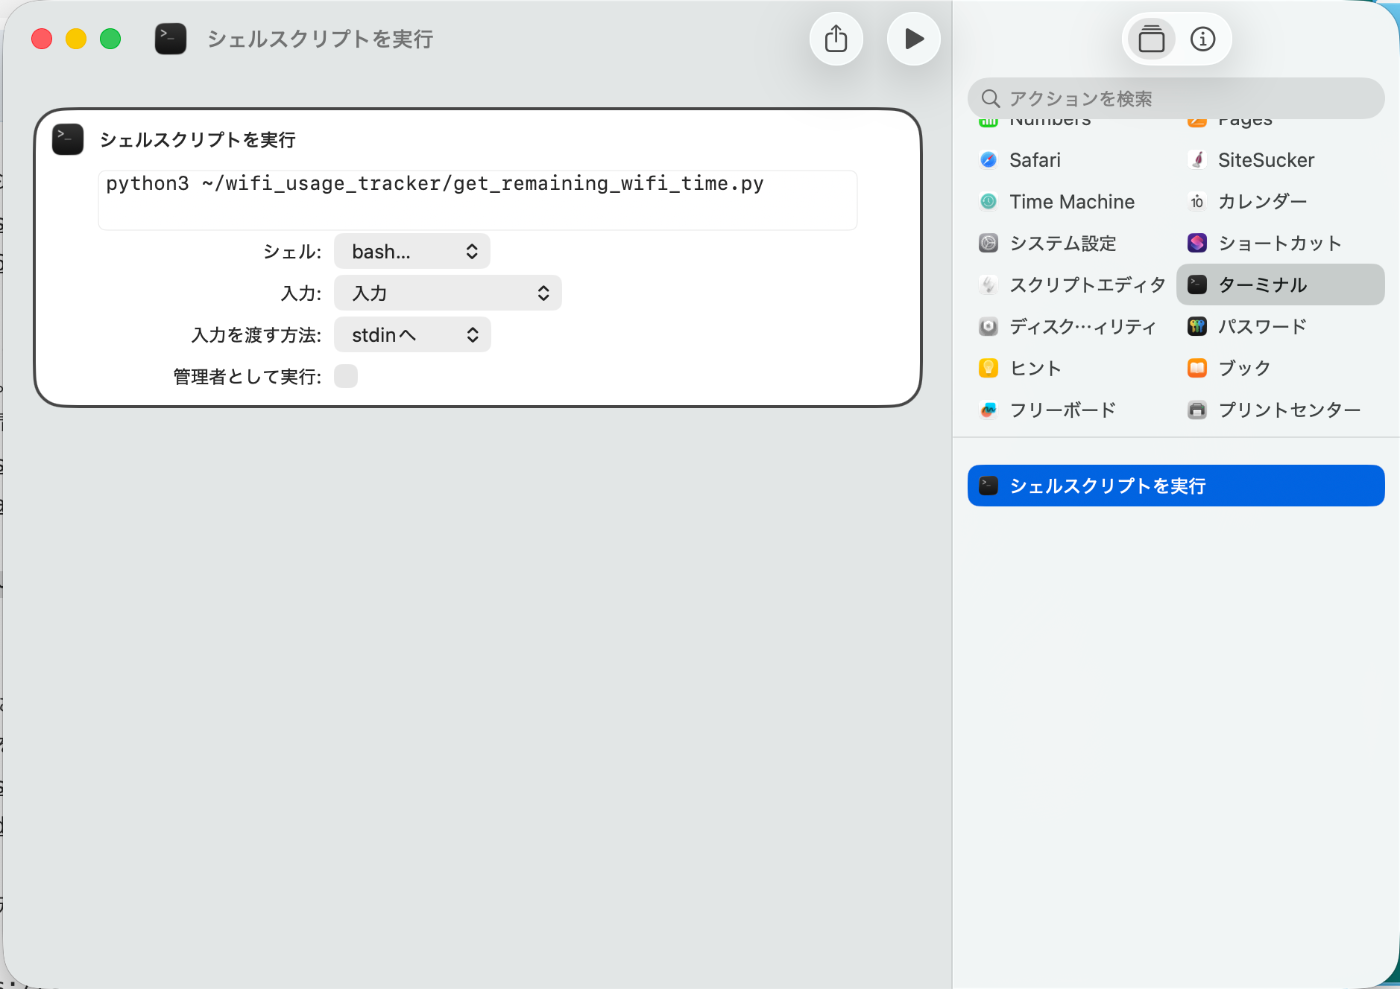Click the 管理者として実行: label
This screenshot has height=989, width=1400.
click(x=248, y=377)
